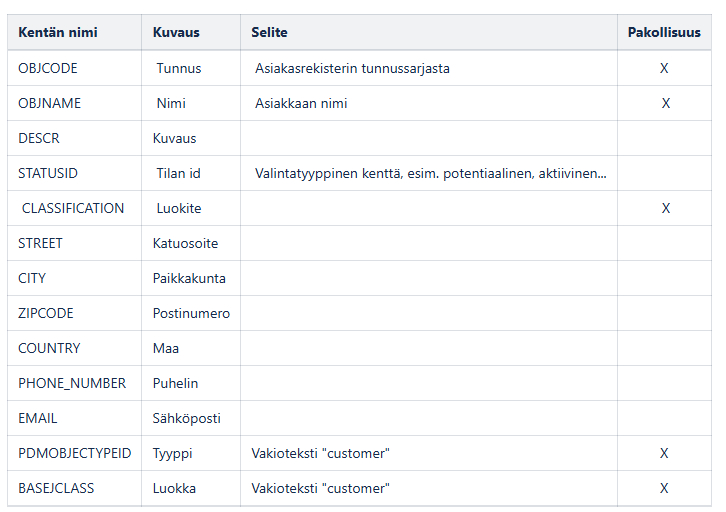
Task: Select the PHONE_NUMBER field name cell
Action: tap(72, 383)
